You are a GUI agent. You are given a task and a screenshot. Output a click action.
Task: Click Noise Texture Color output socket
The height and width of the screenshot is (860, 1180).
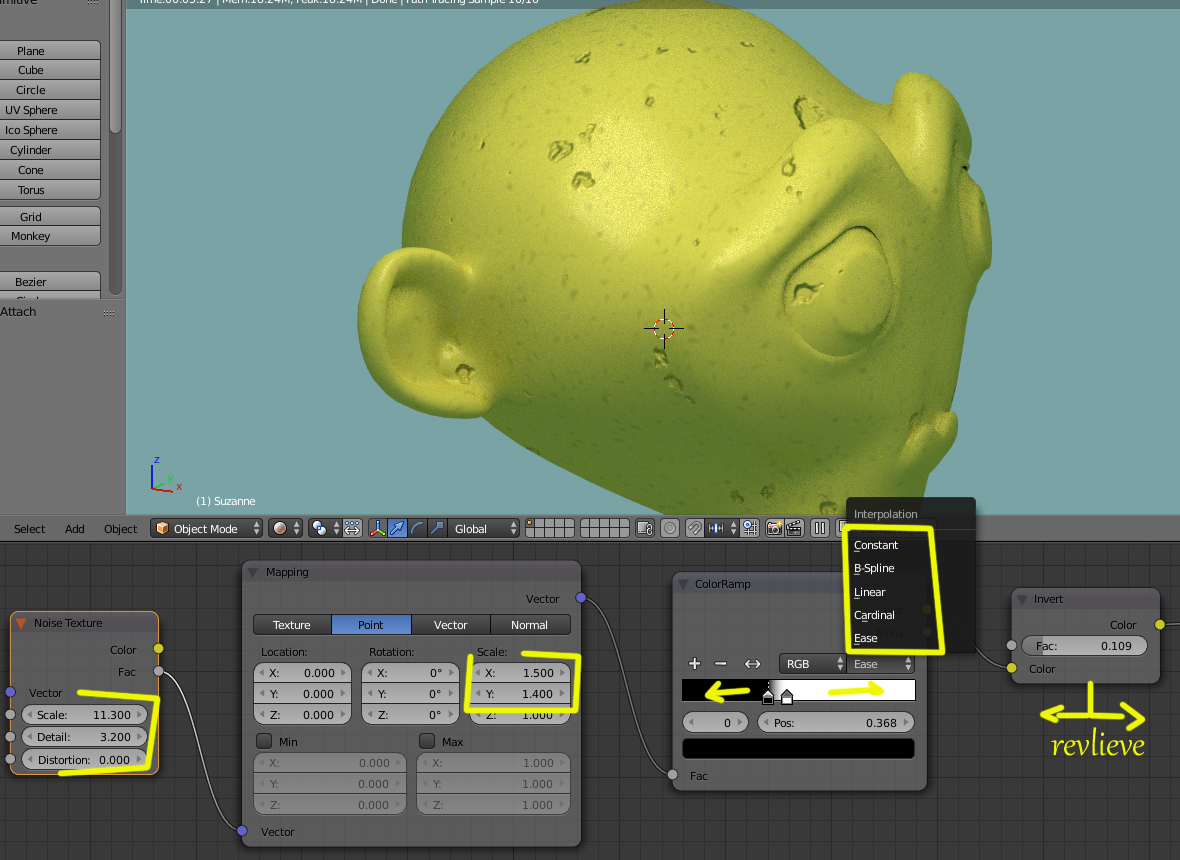(x=158, y=649)
